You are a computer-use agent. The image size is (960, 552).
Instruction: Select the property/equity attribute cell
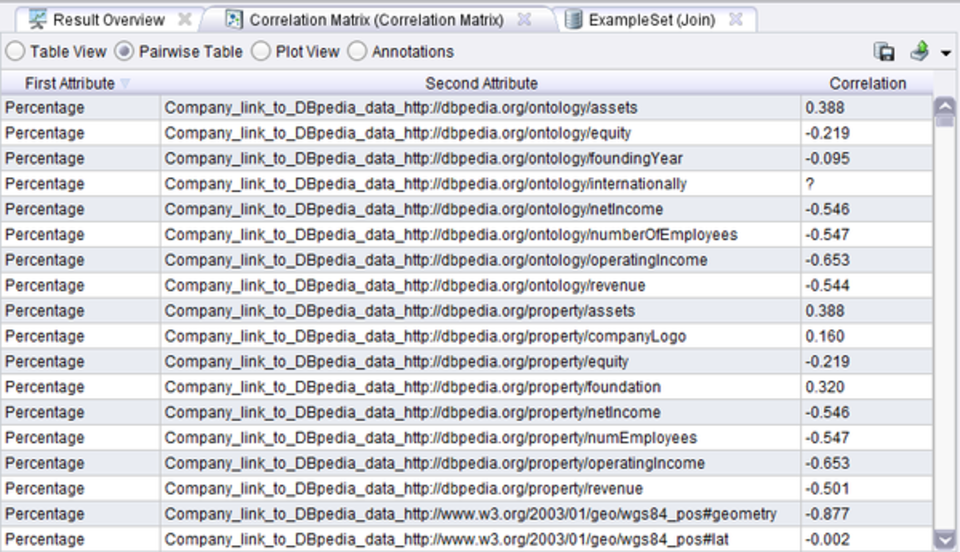(481, 362)
